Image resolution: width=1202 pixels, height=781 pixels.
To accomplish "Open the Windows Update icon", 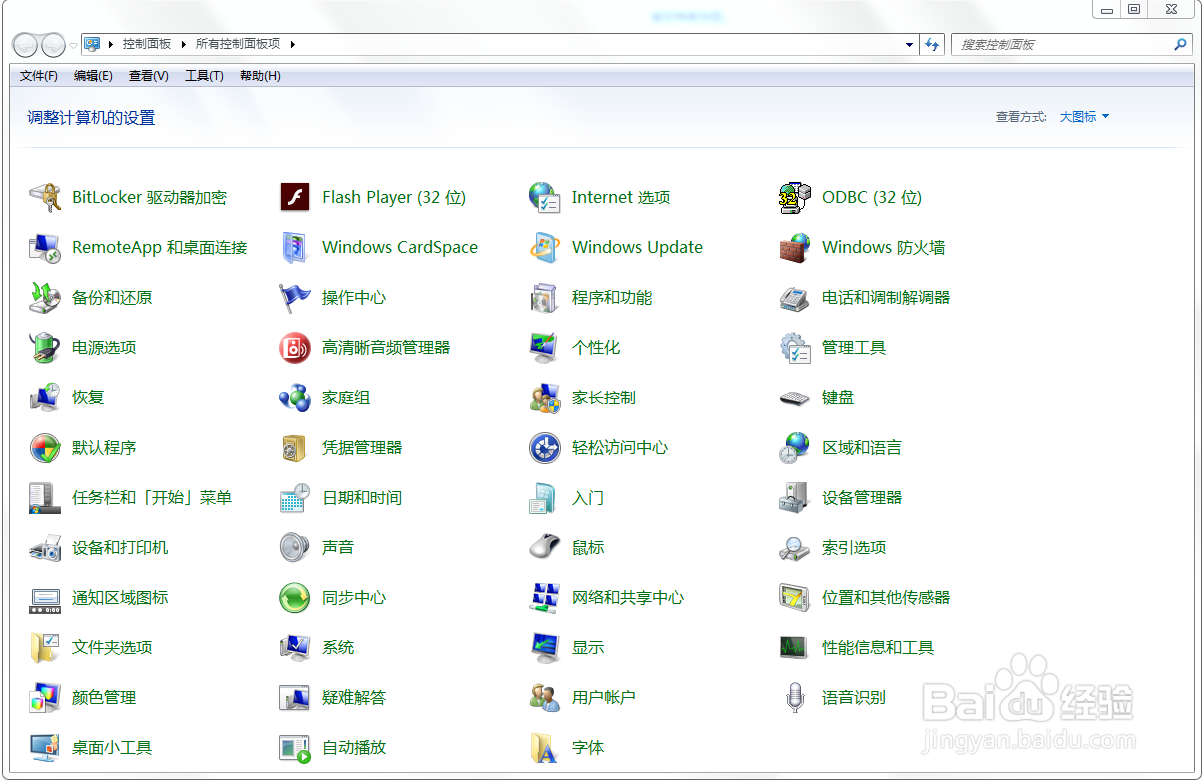I will (x=545, y=247).
